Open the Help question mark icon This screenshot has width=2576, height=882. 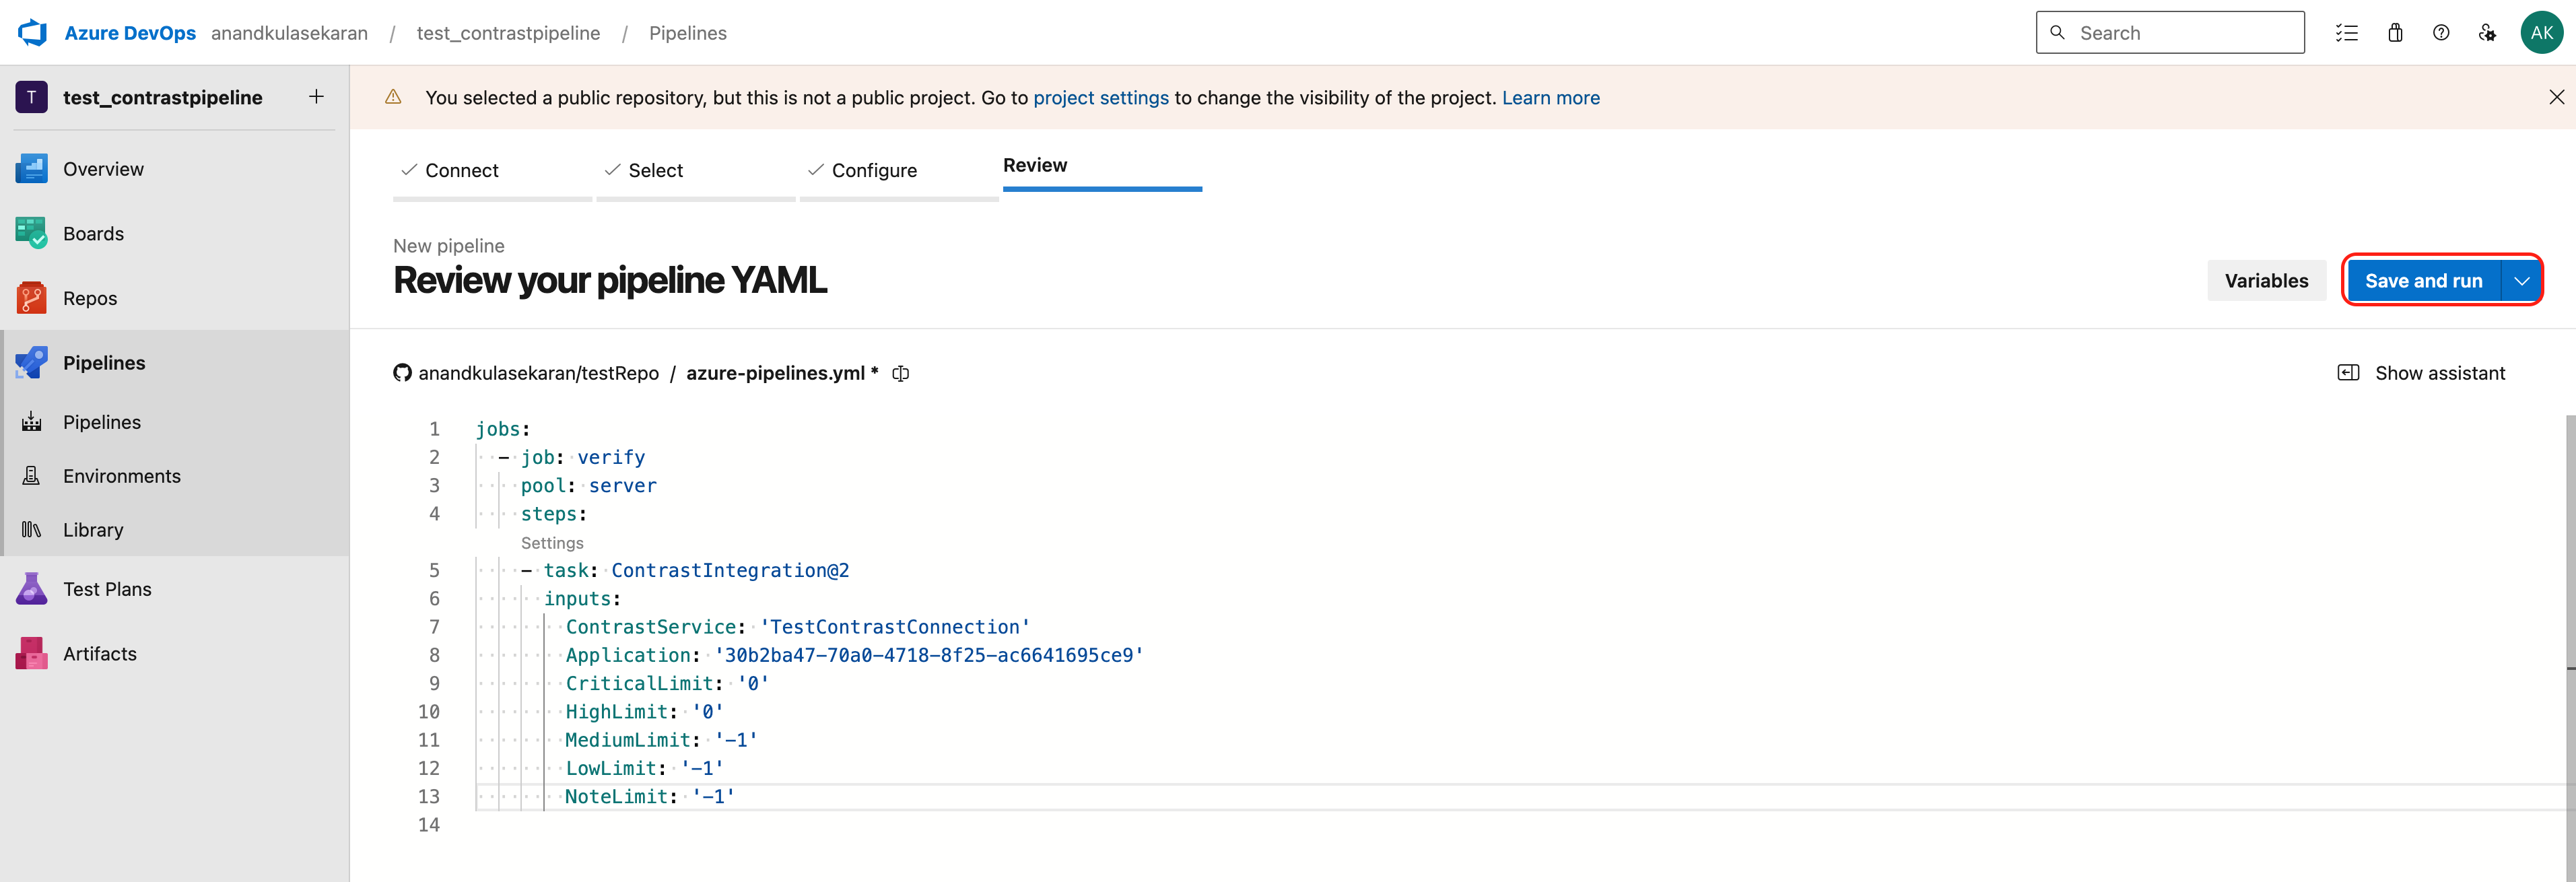pos(2441,33)
